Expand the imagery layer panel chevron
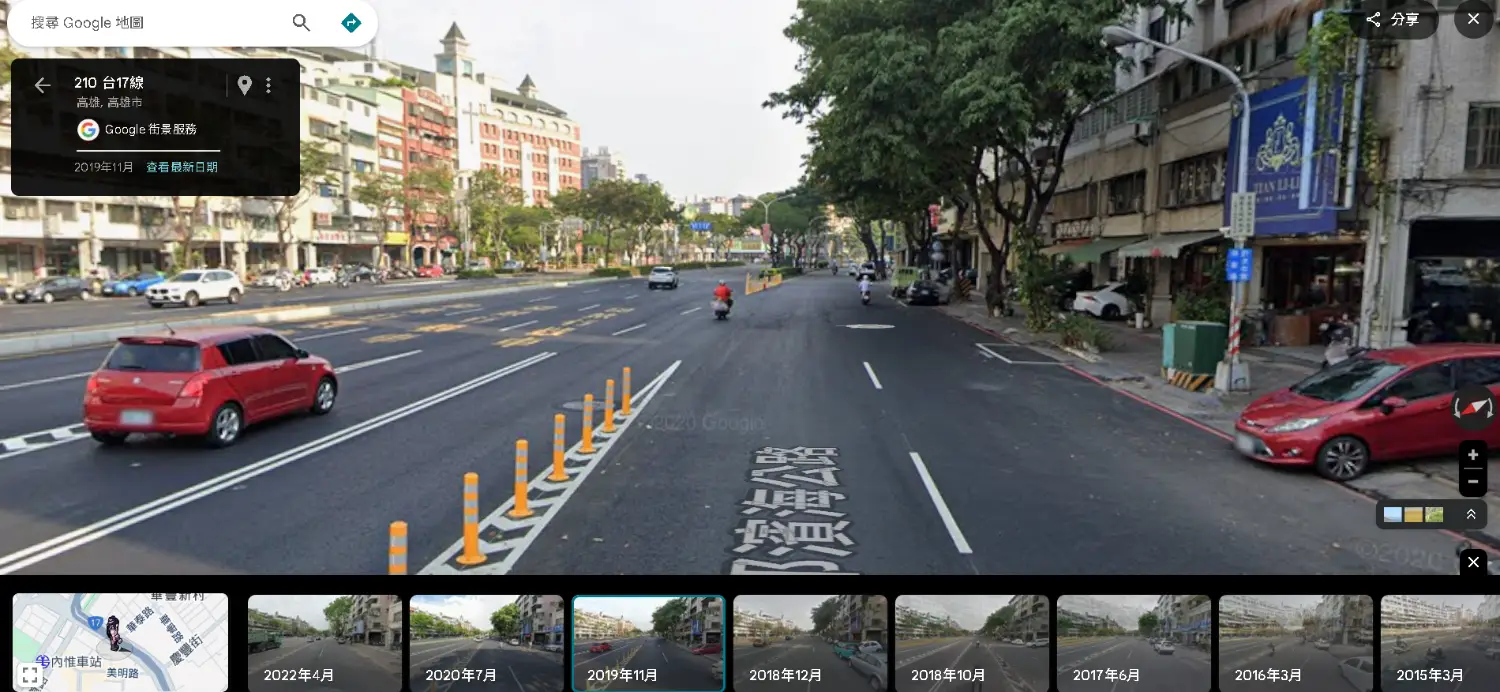 click(1471, 515)
